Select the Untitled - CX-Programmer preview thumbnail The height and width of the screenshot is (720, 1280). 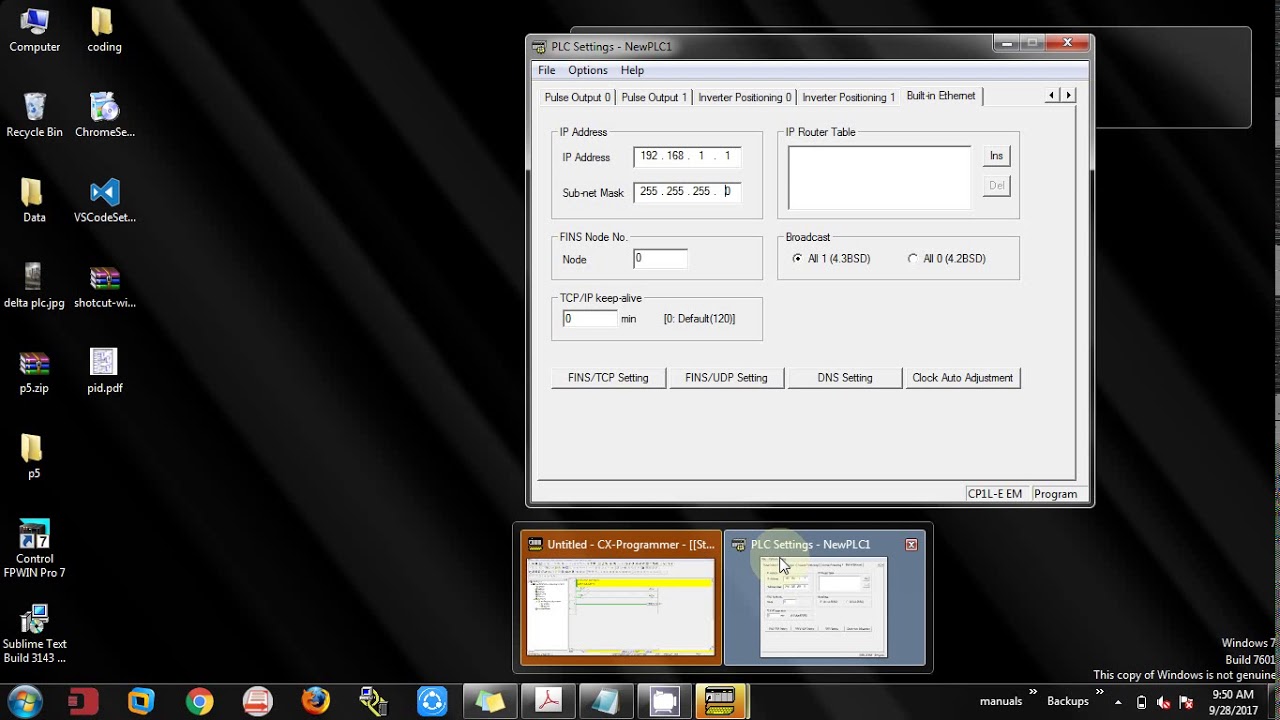pyautogui.click(x=621, y=597)
